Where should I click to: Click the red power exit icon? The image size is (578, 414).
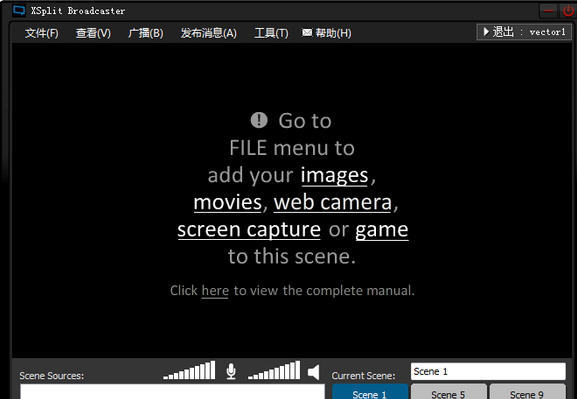[x=567, y=11]
